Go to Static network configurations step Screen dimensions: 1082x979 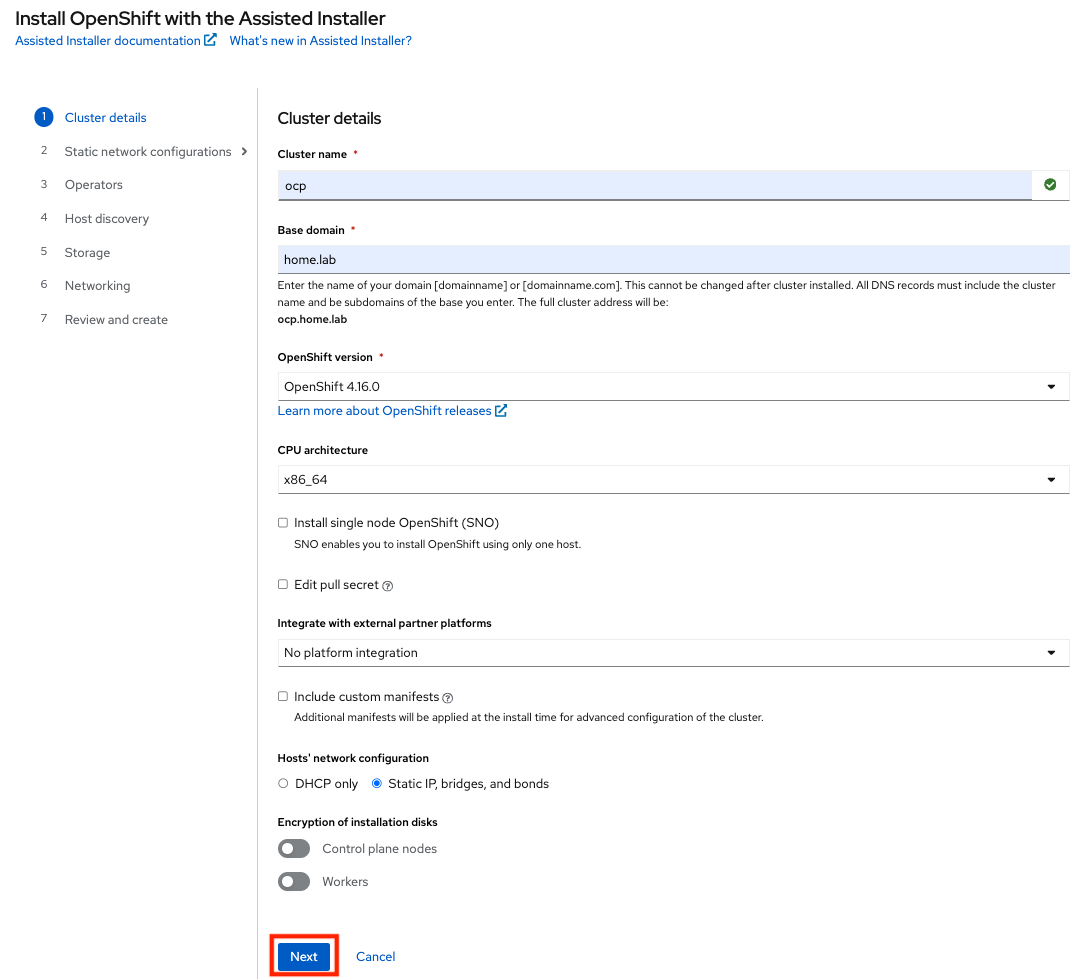click(x=148, y=151)
